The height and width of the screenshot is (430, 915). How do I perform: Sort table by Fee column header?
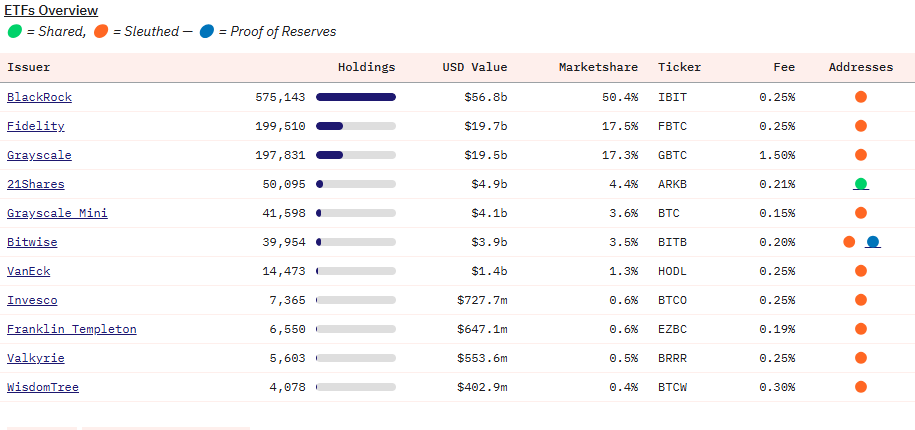tap(784, 67)
